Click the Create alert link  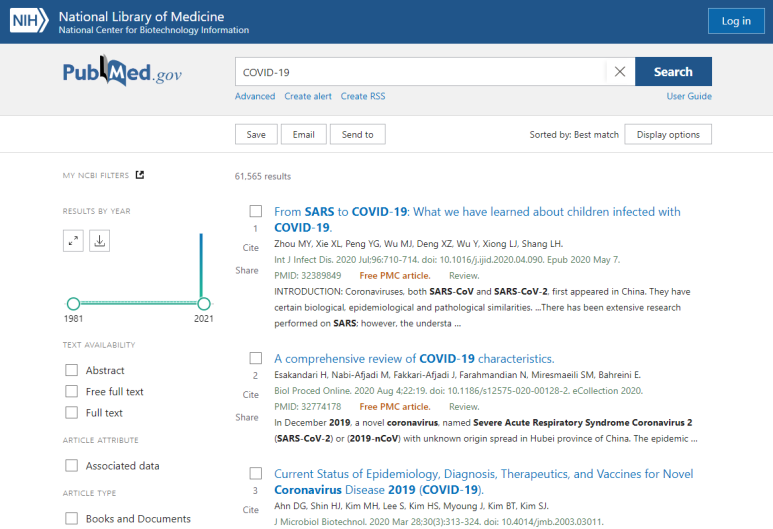coord(308,96)
